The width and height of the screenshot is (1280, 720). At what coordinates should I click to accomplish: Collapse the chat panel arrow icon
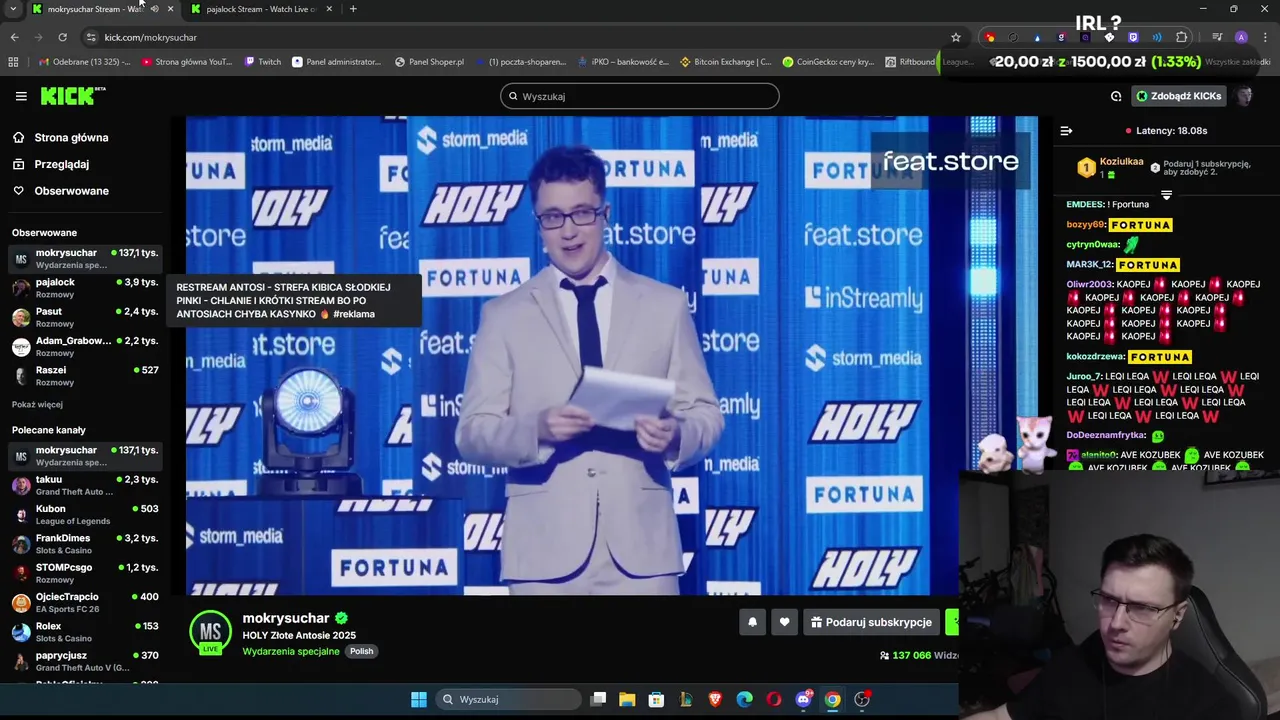(x=1066, y=130)
